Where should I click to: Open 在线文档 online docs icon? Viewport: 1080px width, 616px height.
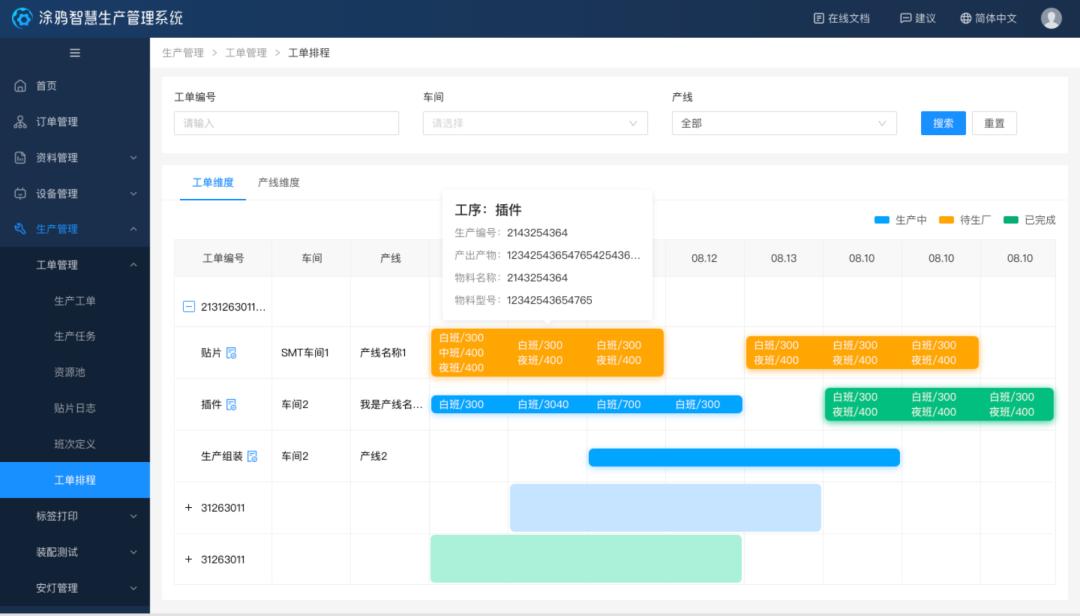coord(818,19)
